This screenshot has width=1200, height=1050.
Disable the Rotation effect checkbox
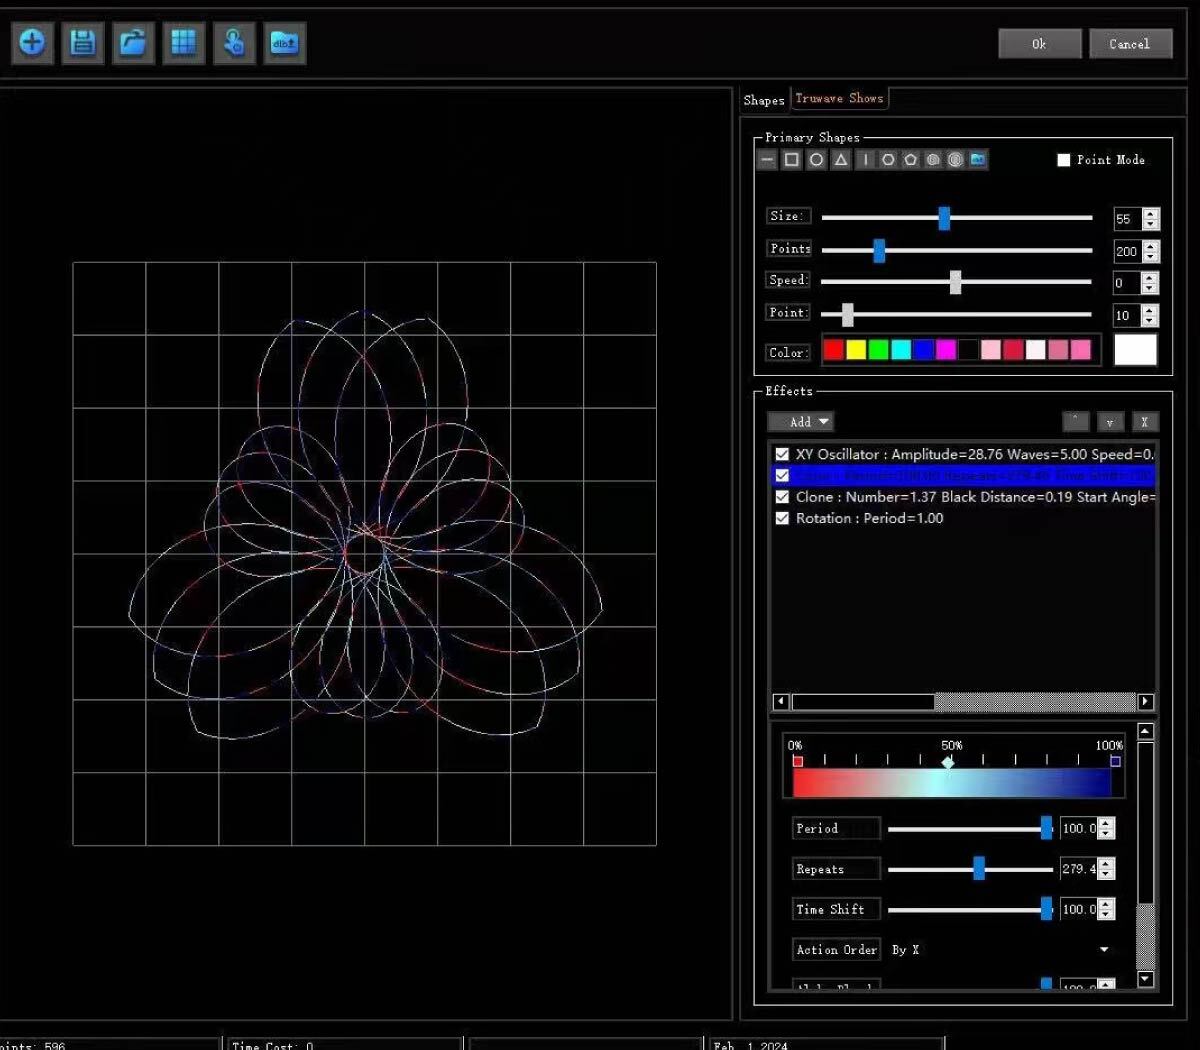tap(782, 518)
